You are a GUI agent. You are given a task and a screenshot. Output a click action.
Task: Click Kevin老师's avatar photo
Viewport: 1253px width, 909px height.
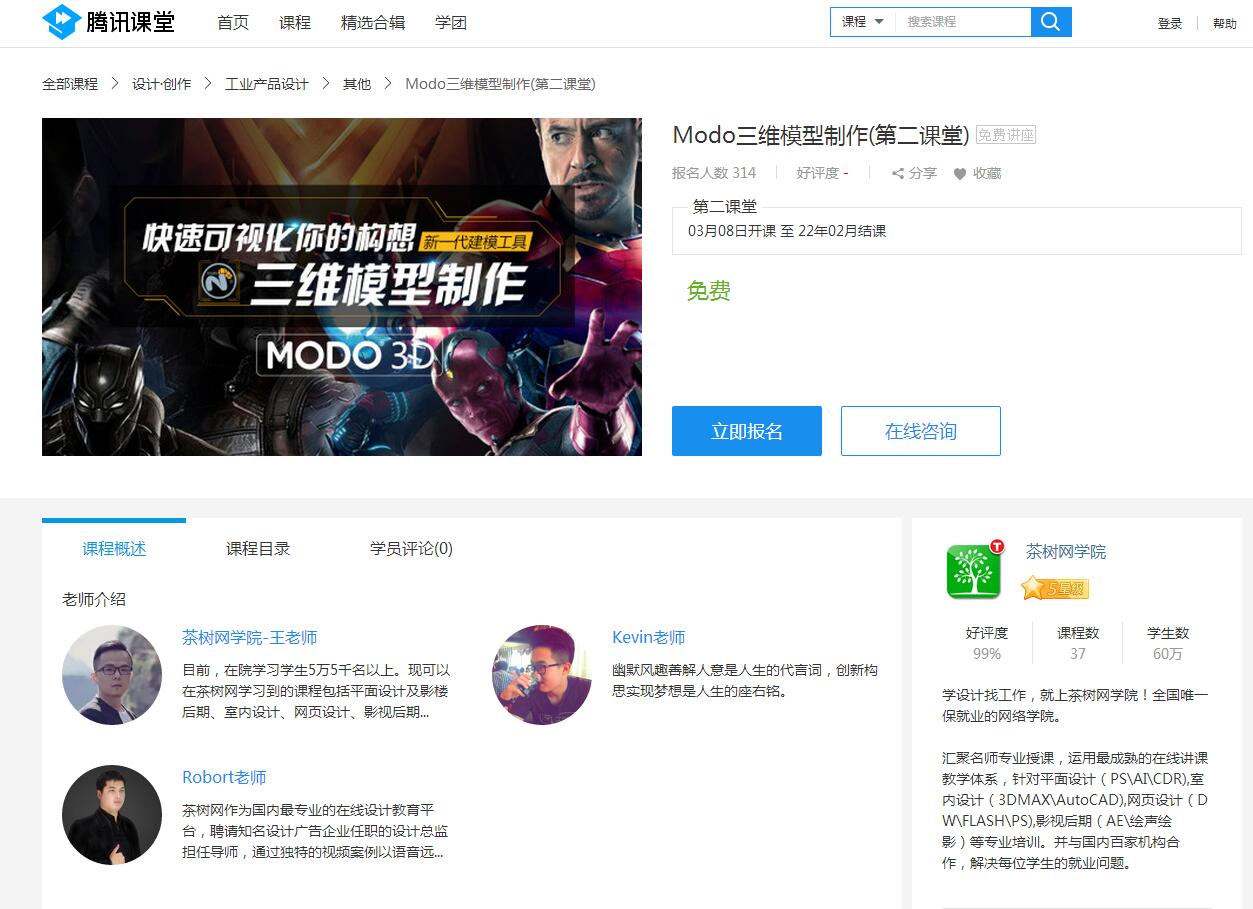(542, 675)
